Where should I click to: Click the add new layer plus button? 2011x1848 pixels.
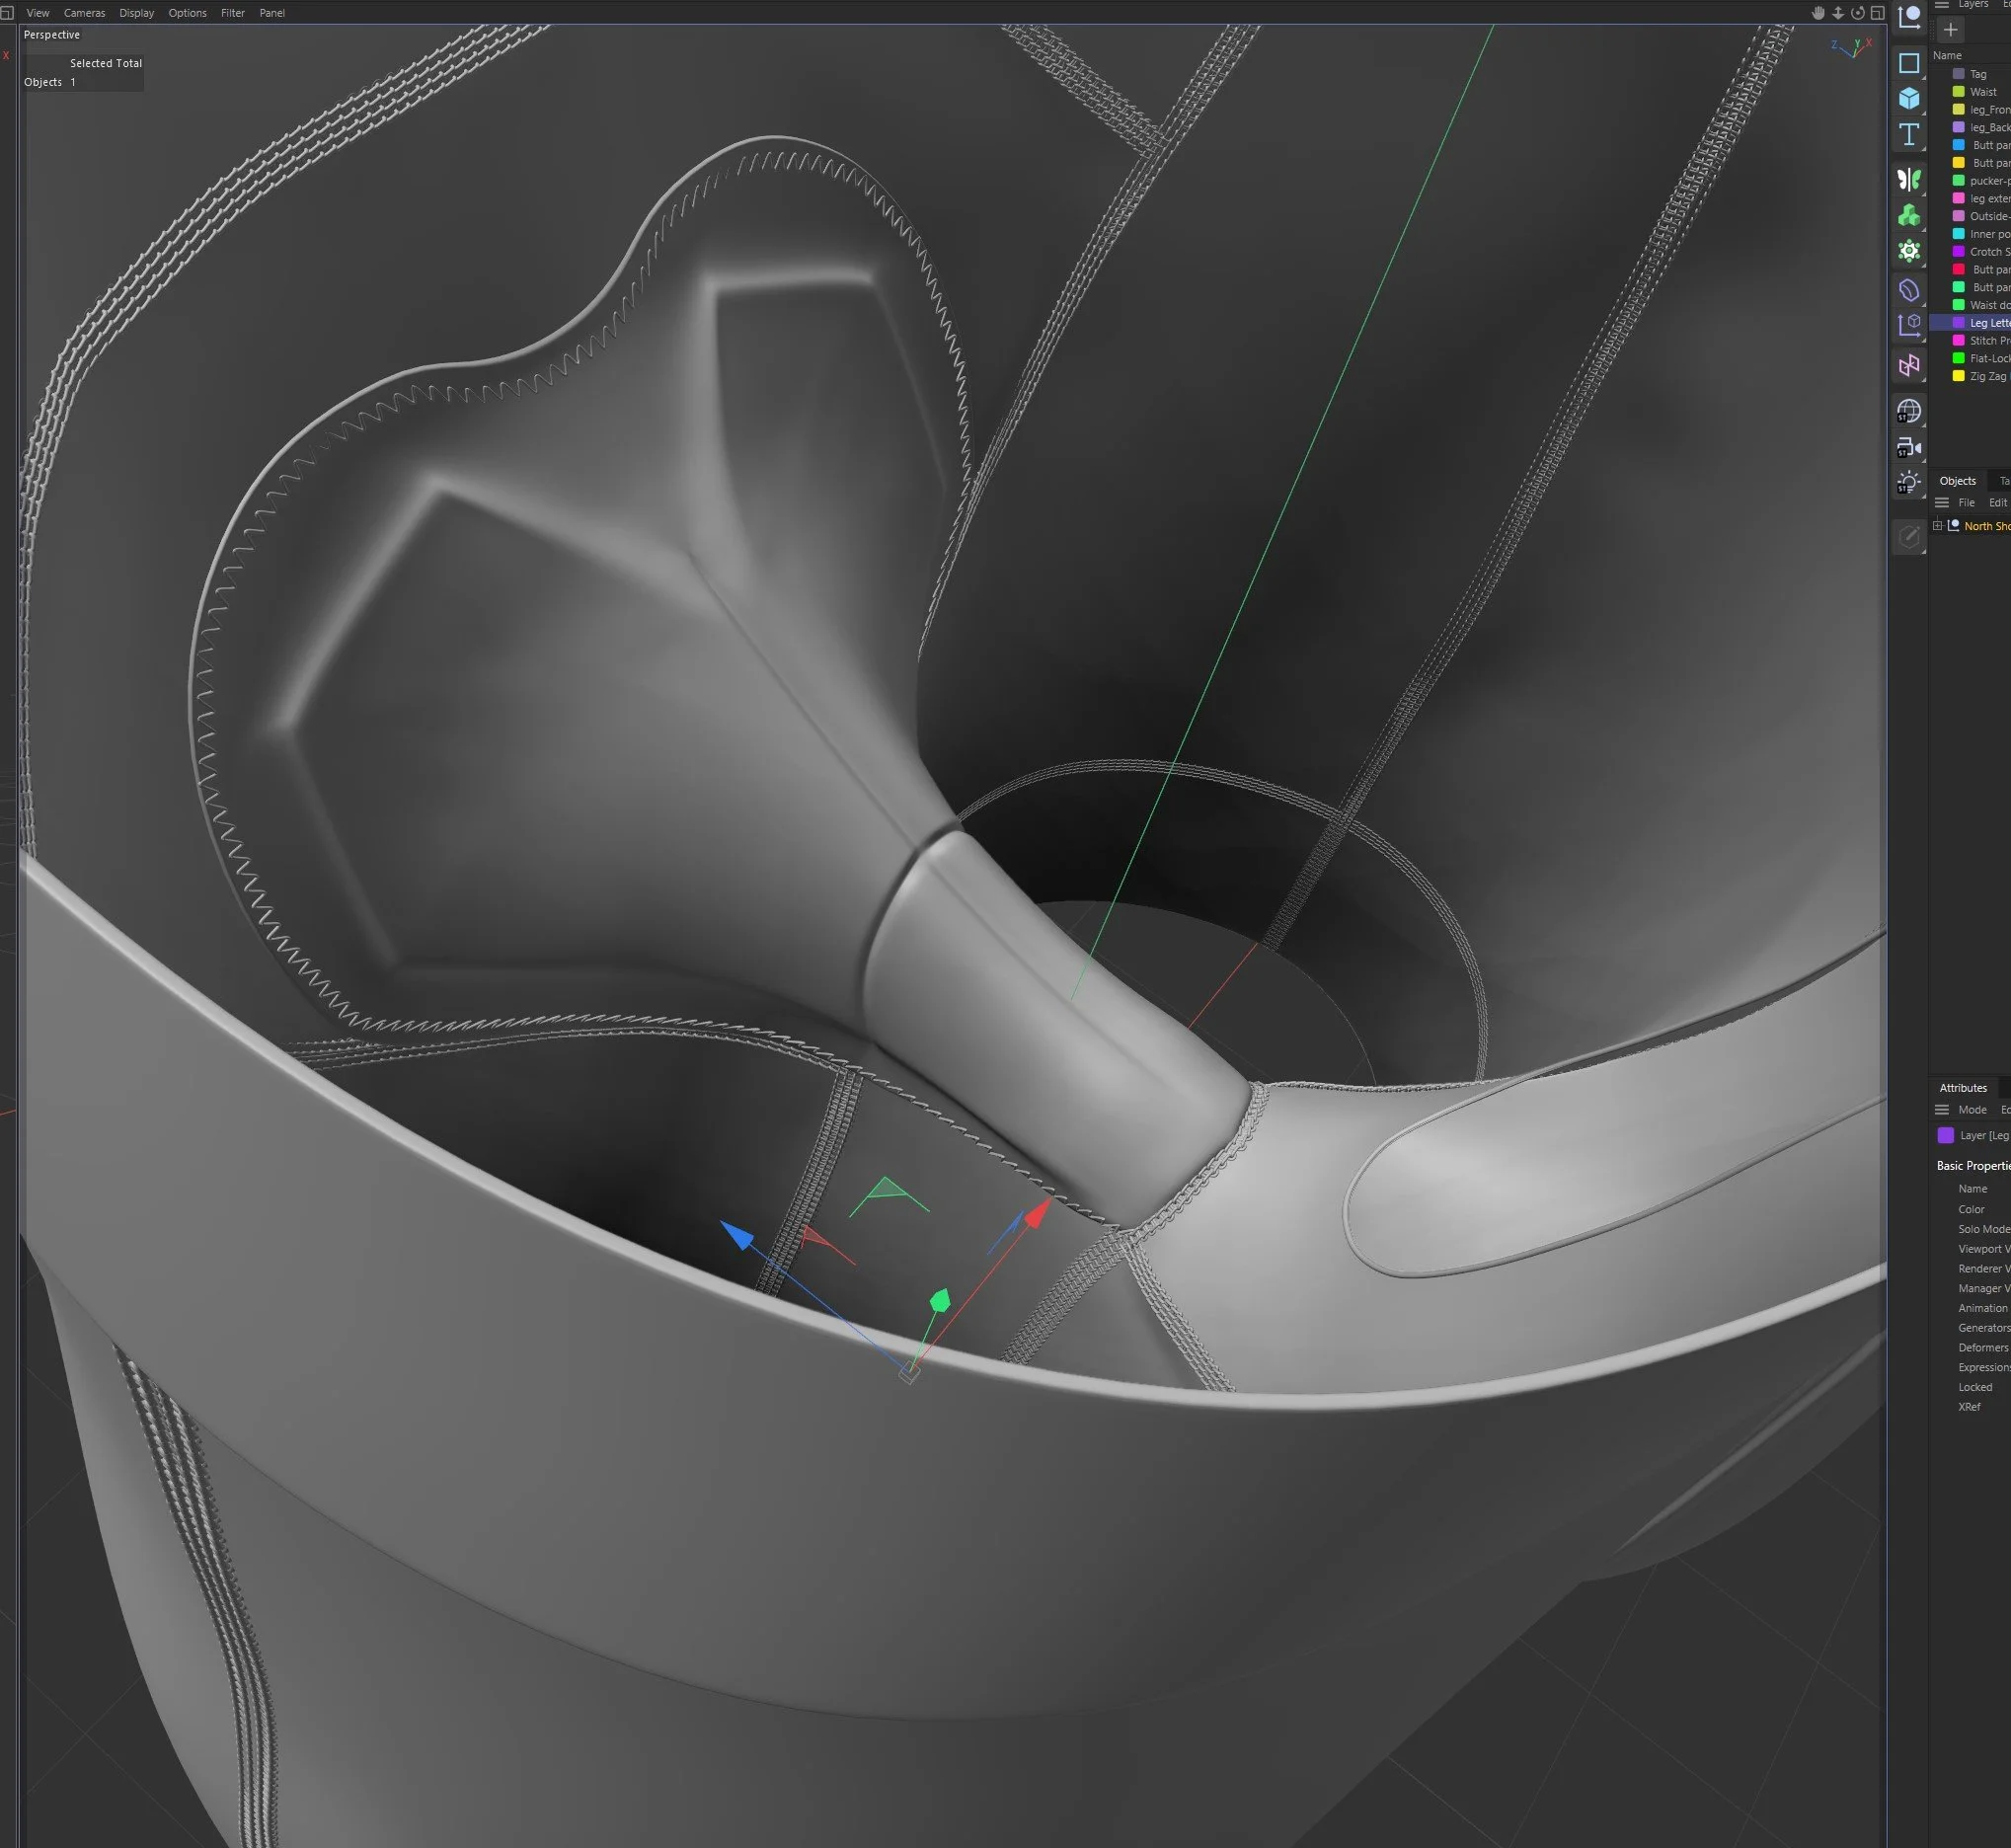click(1950, 30)
